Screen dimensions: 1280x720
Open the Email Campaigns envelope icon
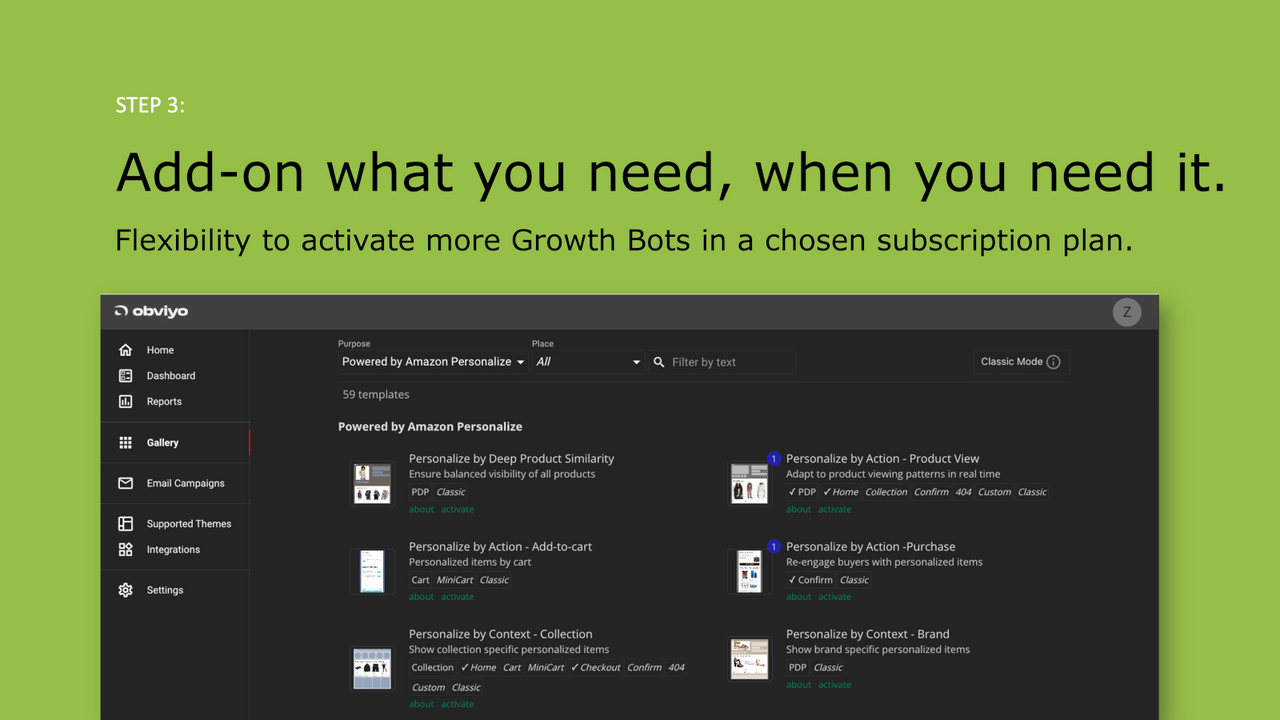125,483
